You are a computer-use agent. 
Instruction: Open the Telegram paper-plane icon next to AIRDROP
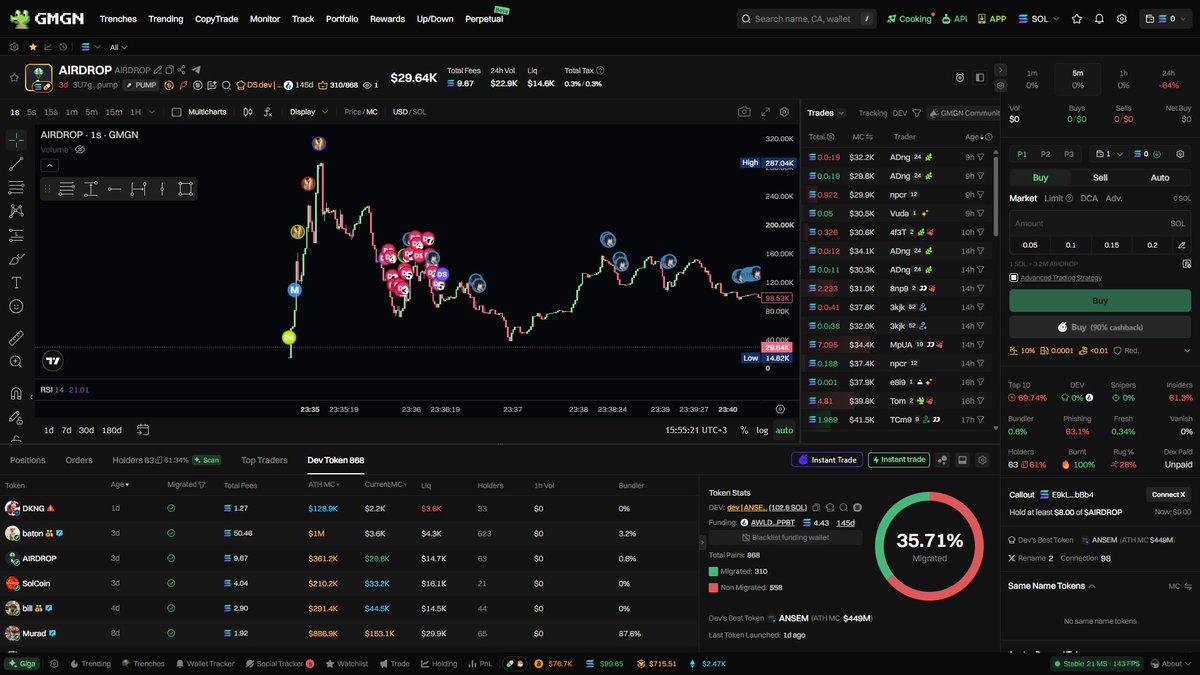point(196,70)
